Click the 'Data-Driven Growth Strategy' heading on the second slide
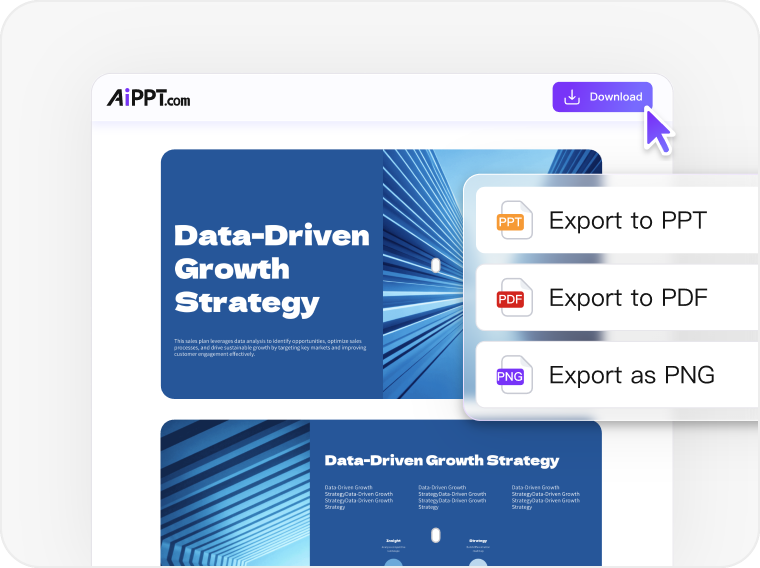The width and height of the screenshot is (760, 568). tap(442, 460)
